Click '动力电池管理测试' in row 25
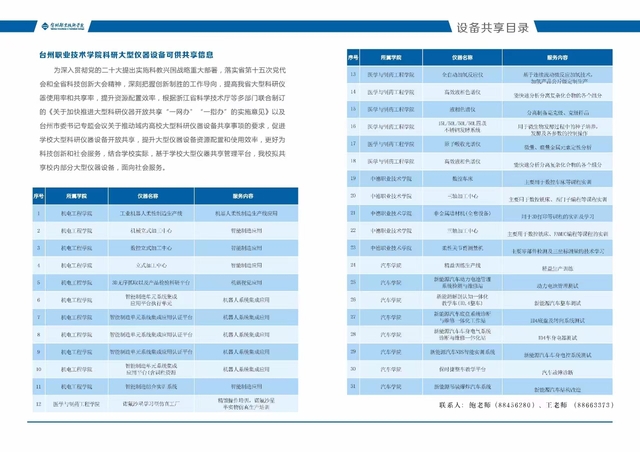The width and height of the screenshot is (640, 452). [x=557, y=286]
